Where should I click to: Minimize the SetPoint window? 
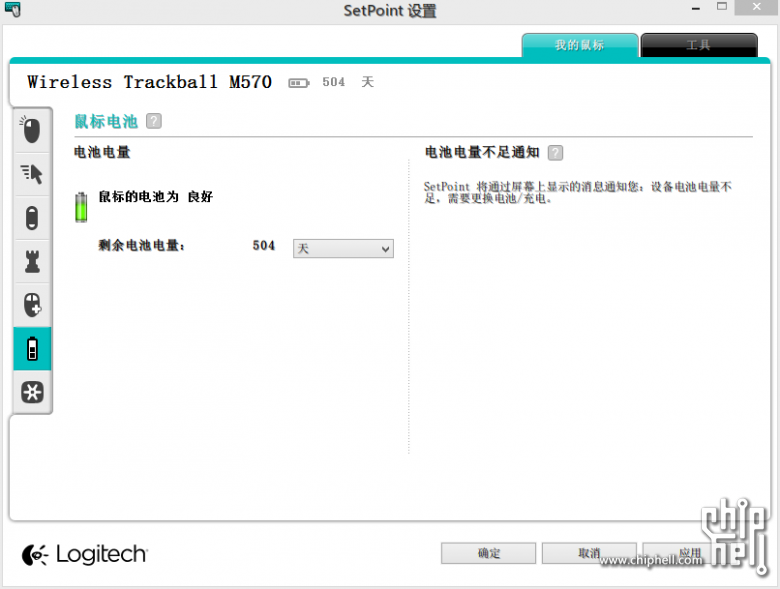pos(695,8)
